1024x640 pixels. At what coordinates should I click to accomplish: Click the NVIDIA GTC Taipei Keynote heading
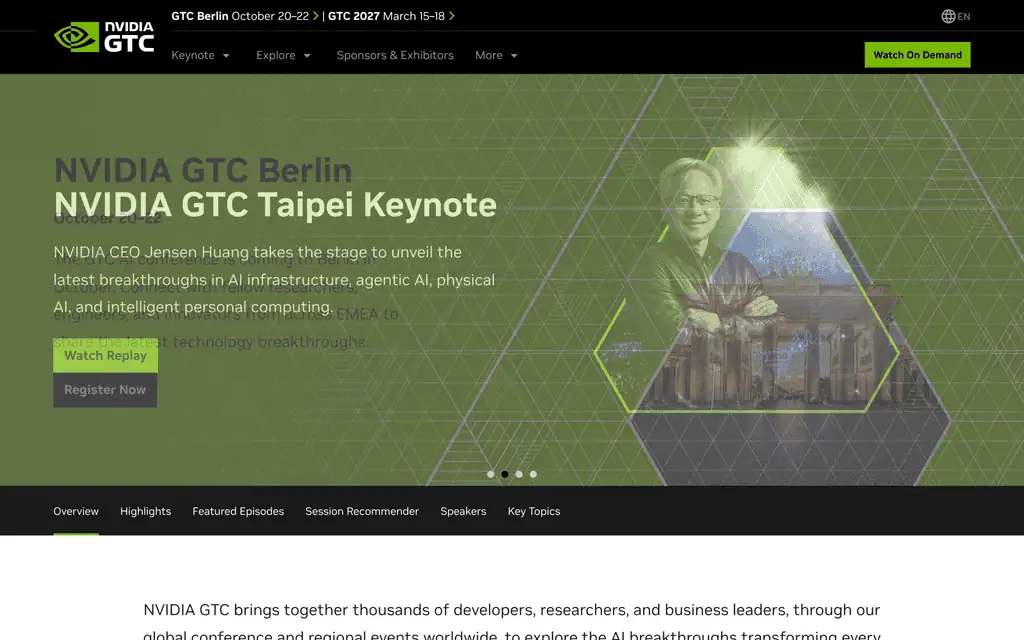[275, 204]
